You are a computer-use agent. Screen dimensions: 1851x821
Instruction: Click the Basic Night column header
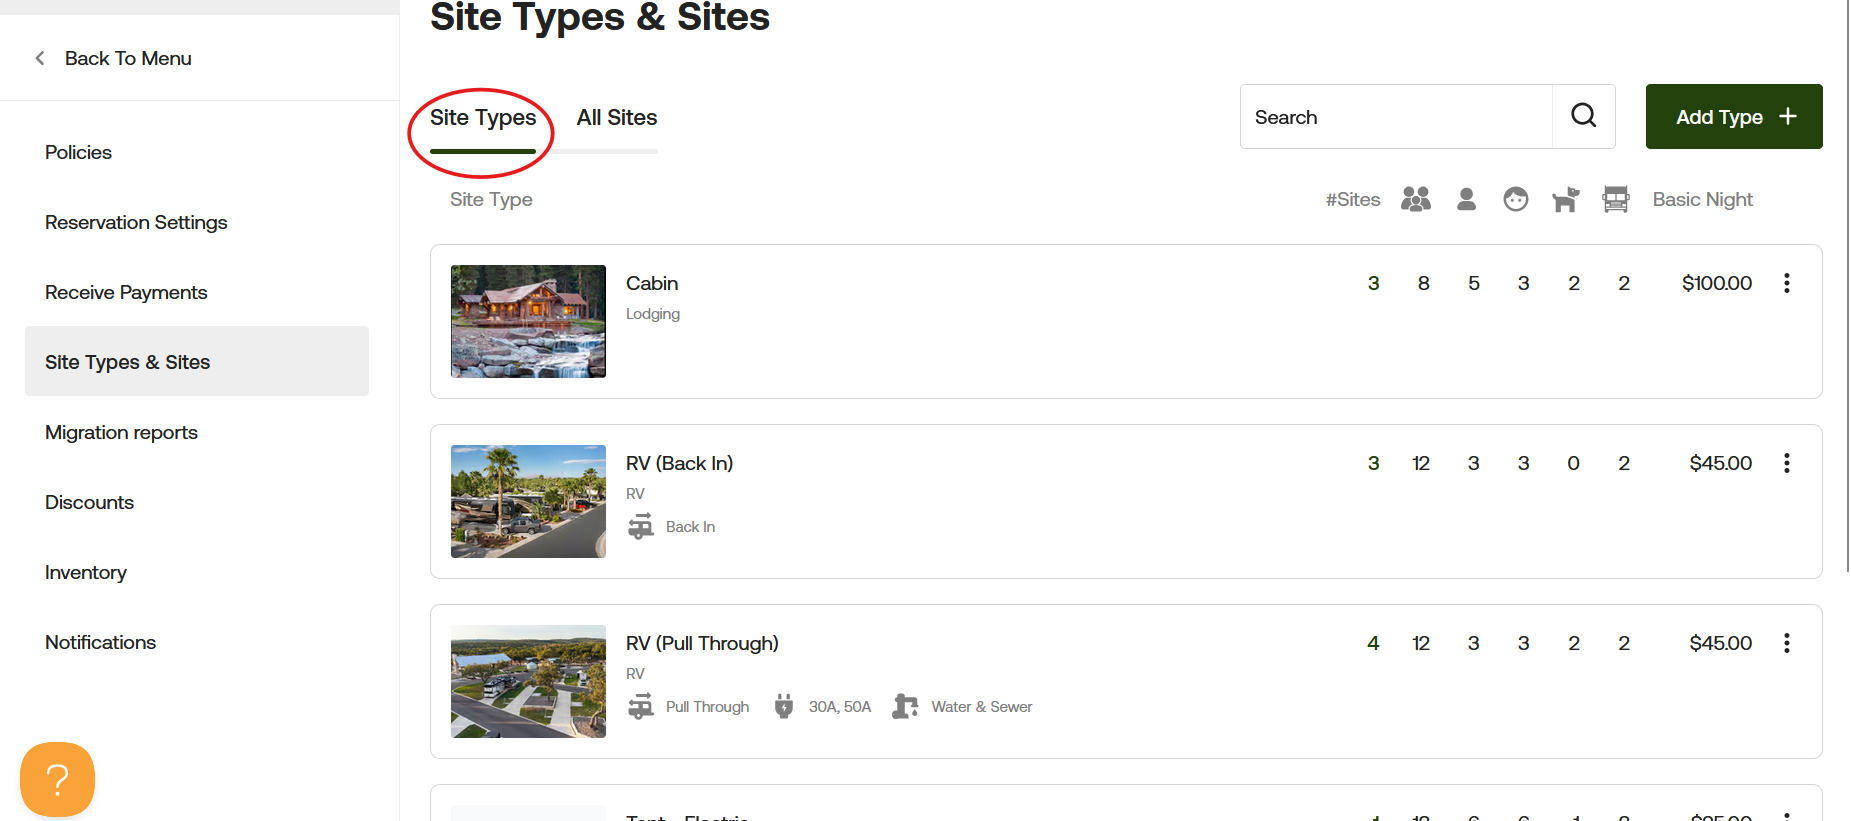click(1703, 199)
